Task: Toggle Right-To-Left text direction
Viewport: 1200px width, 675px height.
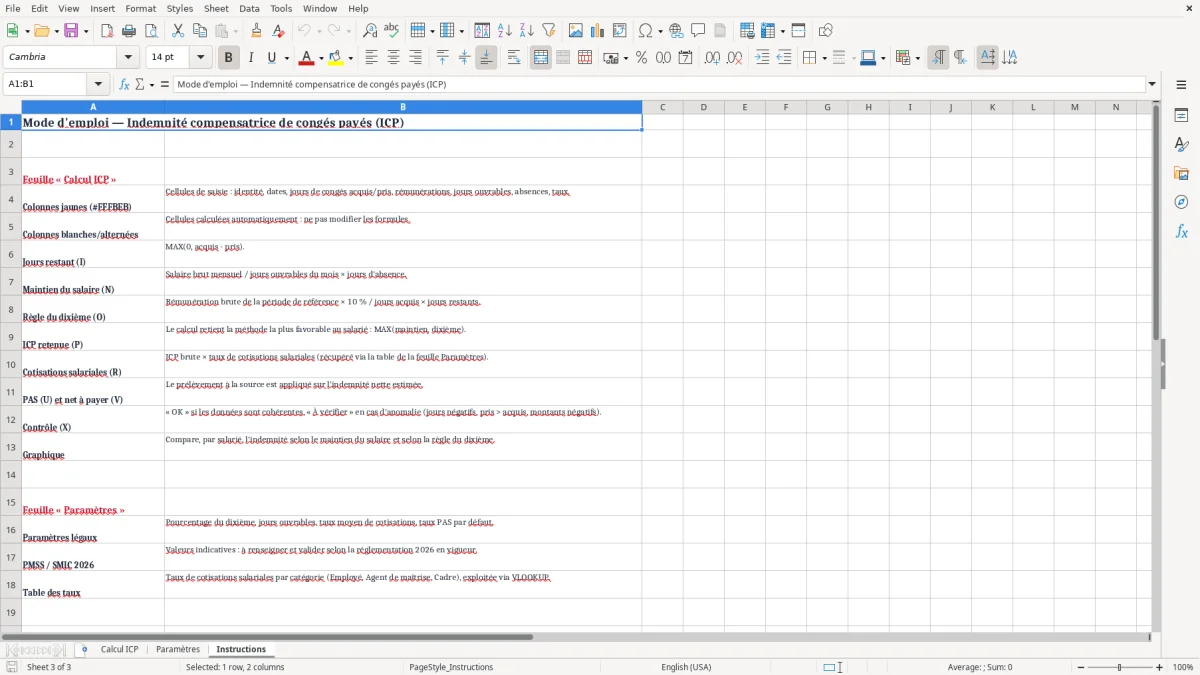Action: [x=960, y=58]
